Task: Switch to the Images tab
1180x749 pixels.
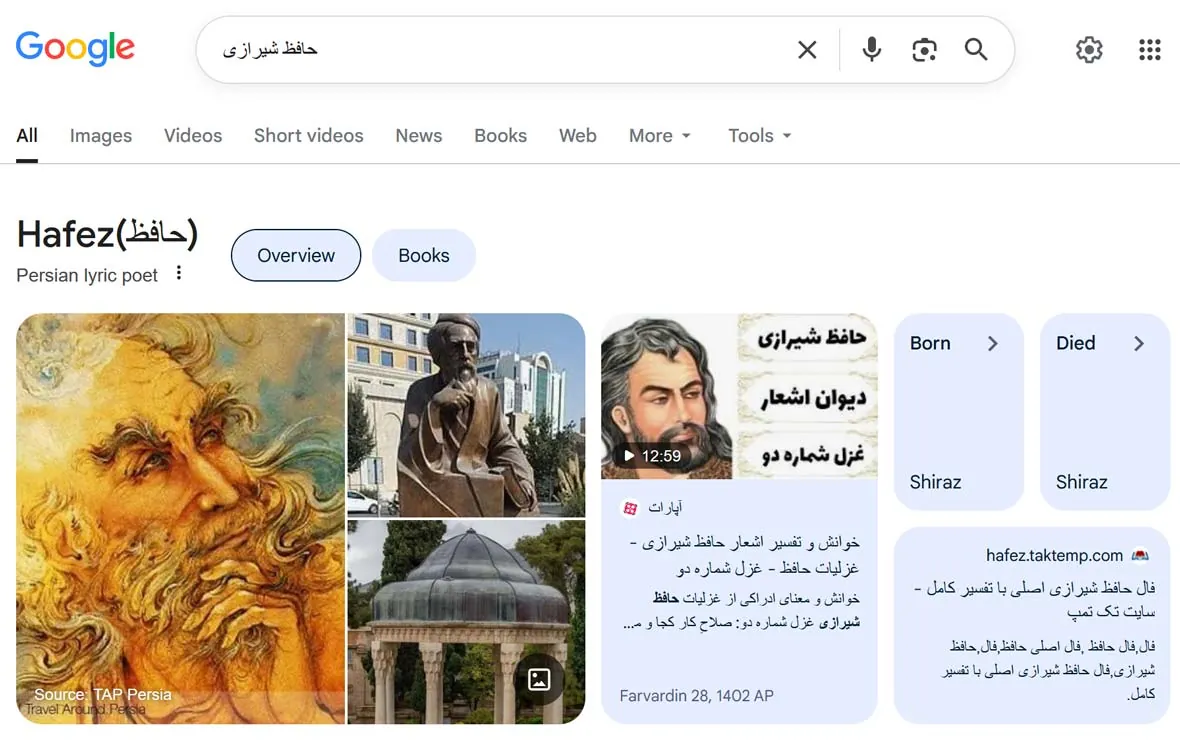Action: [101, 135]
